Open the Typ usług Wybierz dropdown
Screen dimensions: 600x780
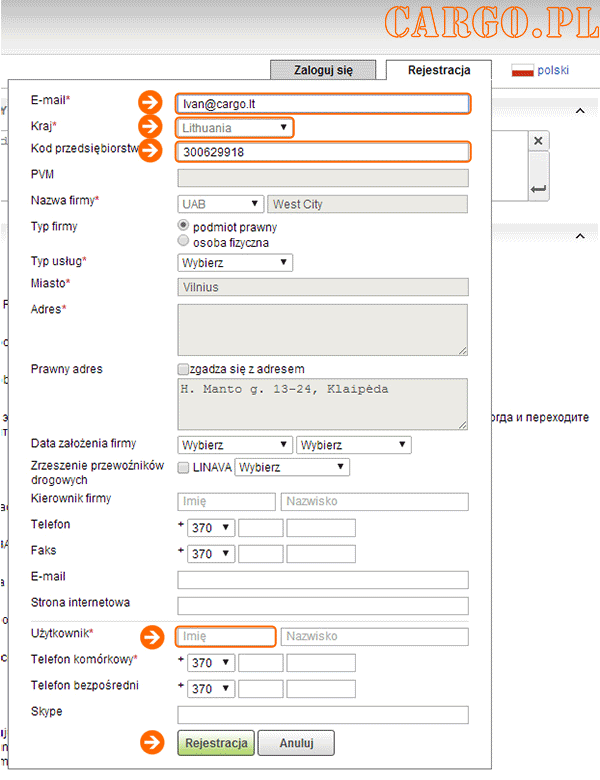(x=235, y=263)
